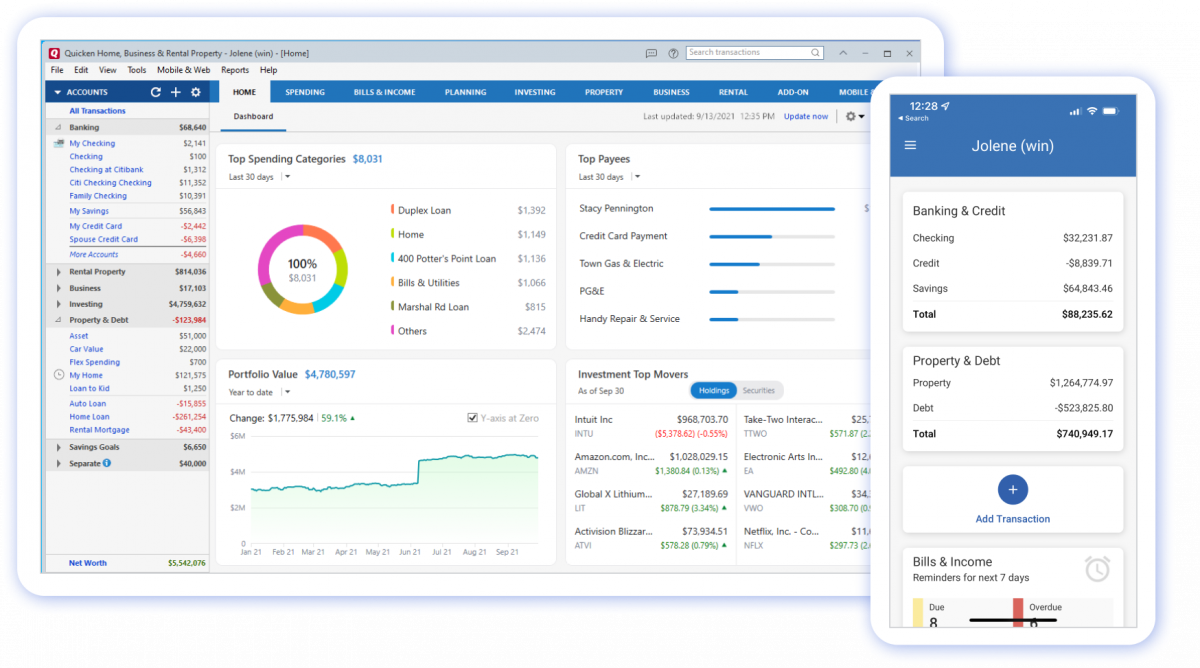Click the green arrow beside AMZN gain
The image size is (1200, 668).
(x=724, y=470)
